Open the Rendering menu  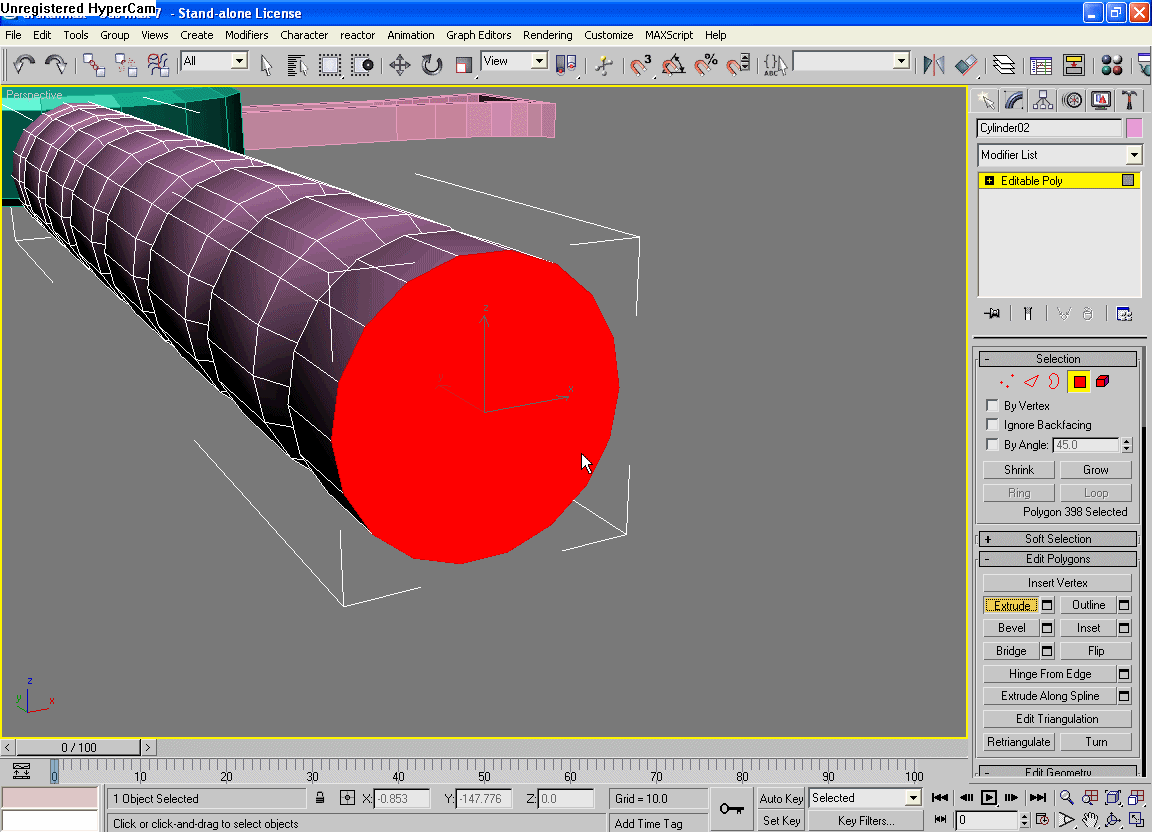click(547, 35)
